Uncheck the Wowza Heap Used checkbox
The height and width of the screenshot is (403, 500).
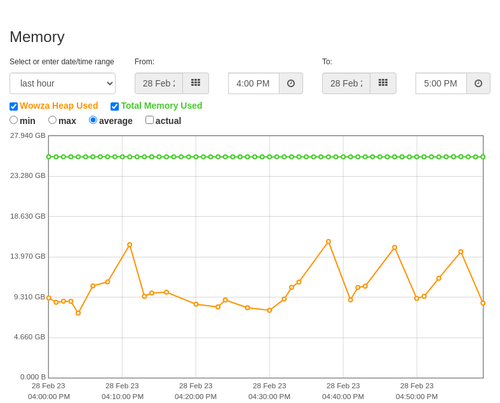click(x=14, y=106)
